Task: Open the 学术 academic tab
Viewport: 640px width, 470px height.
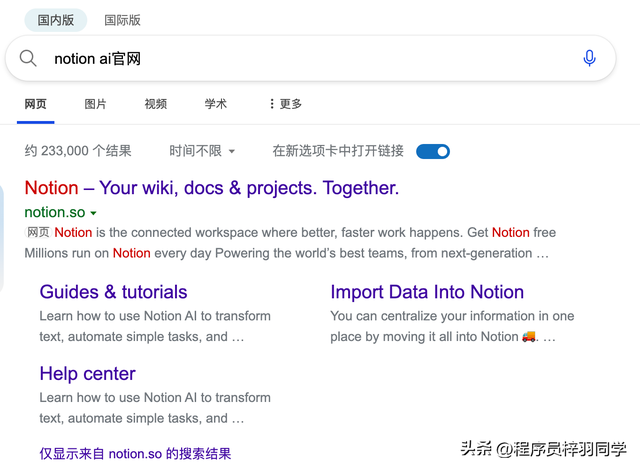Action: click(216, 104)
